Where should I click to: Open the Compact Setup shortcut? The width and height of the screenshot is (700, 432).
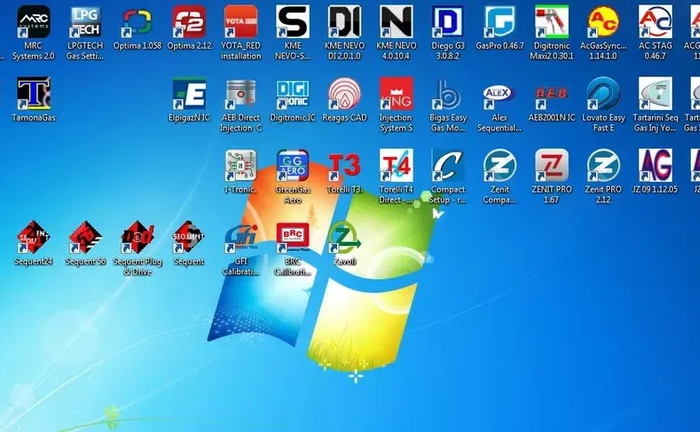447,166
